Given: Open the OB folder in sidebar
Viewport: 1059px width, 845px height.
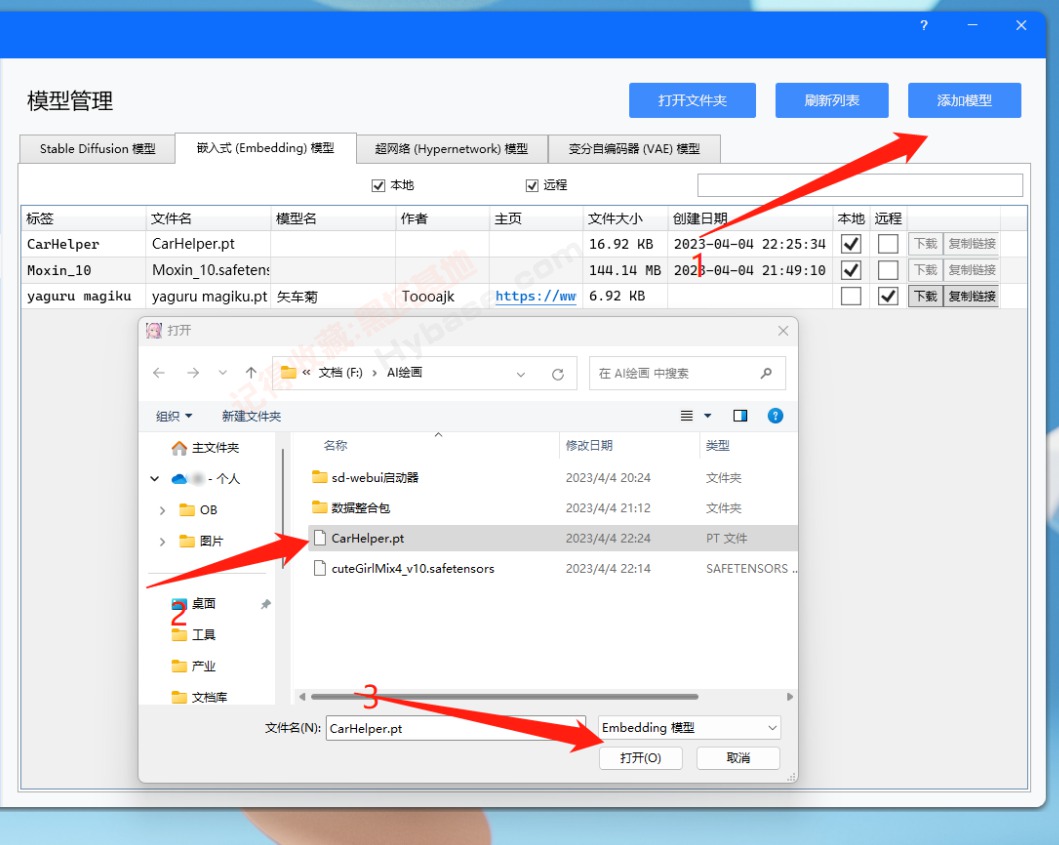Looking at the screenshot, I should click(198, 510).
